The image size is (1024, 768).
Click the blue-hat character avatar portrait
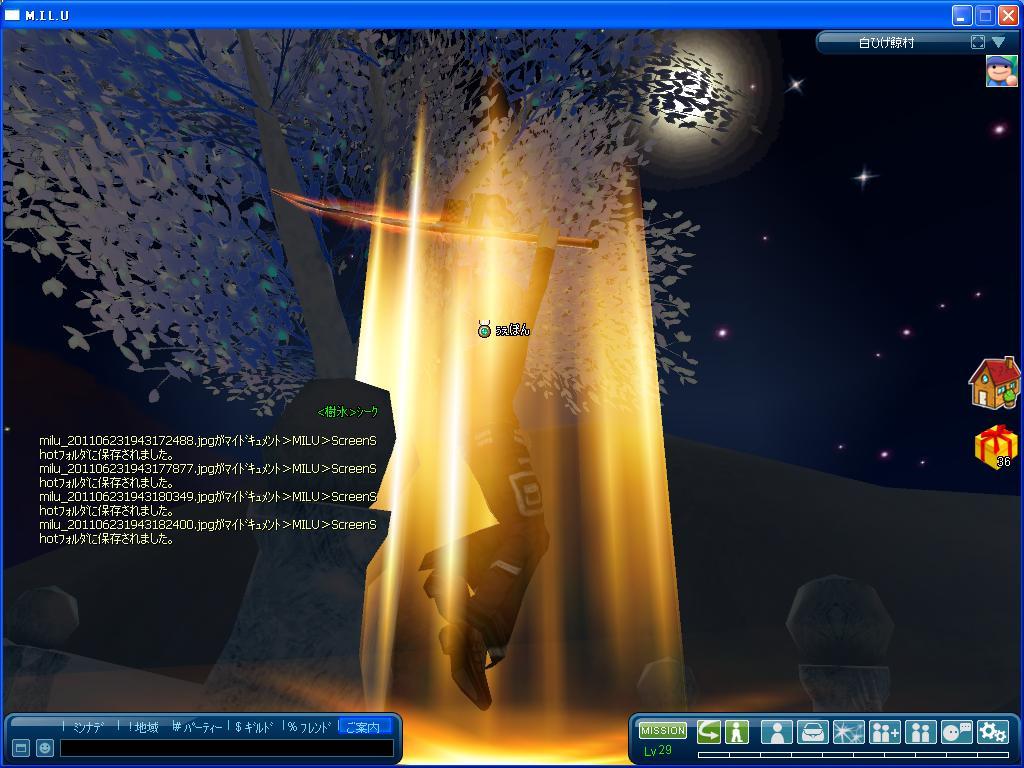pyautogui.click(x=1001, y=71)
